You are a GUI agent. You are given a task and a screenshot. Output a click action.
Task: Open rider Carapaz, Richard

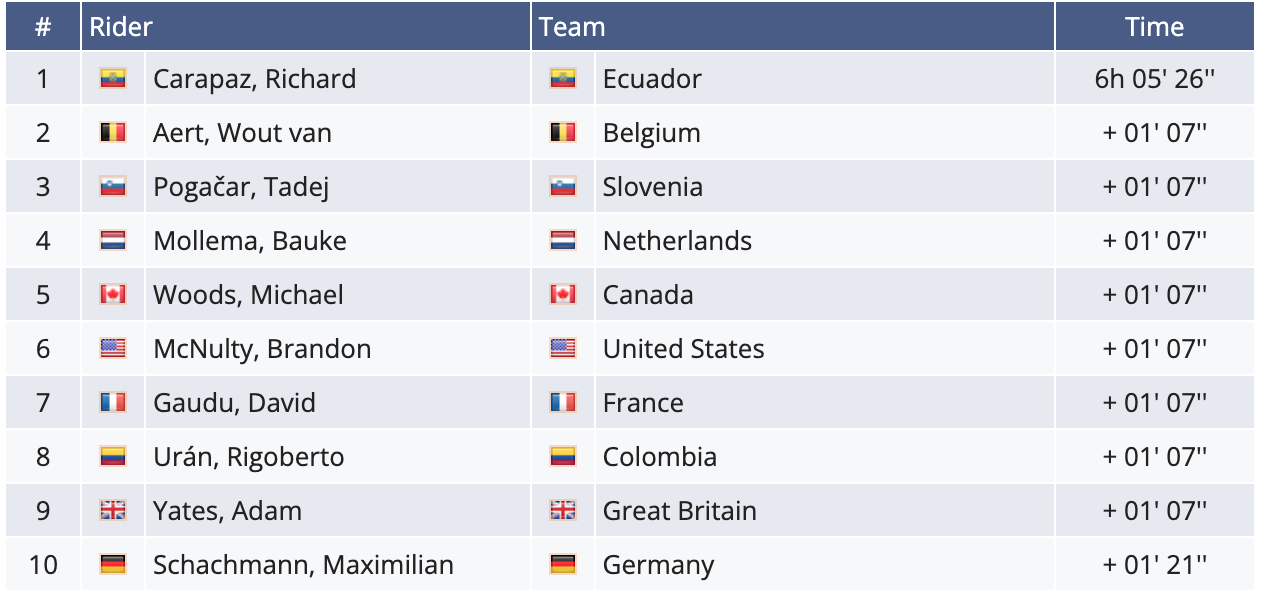(254, 79)
